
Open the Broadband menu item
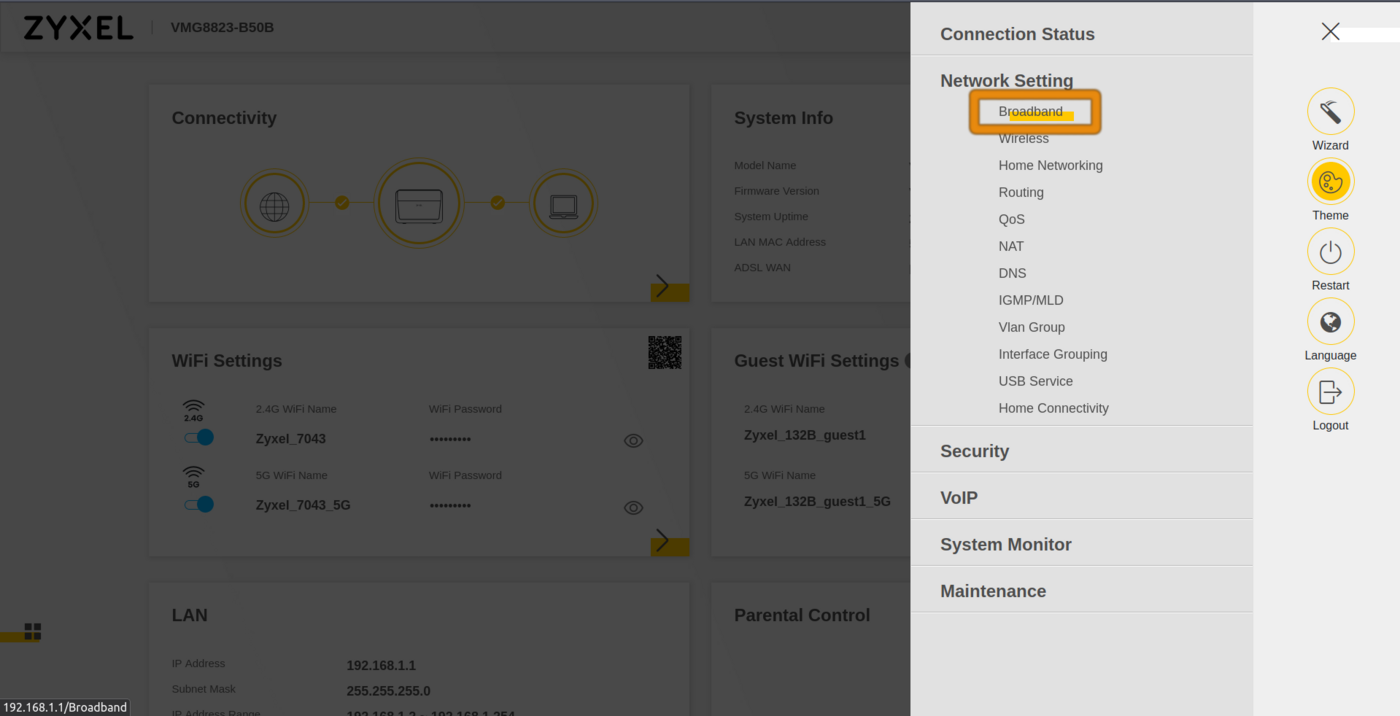pos(1030,111)
